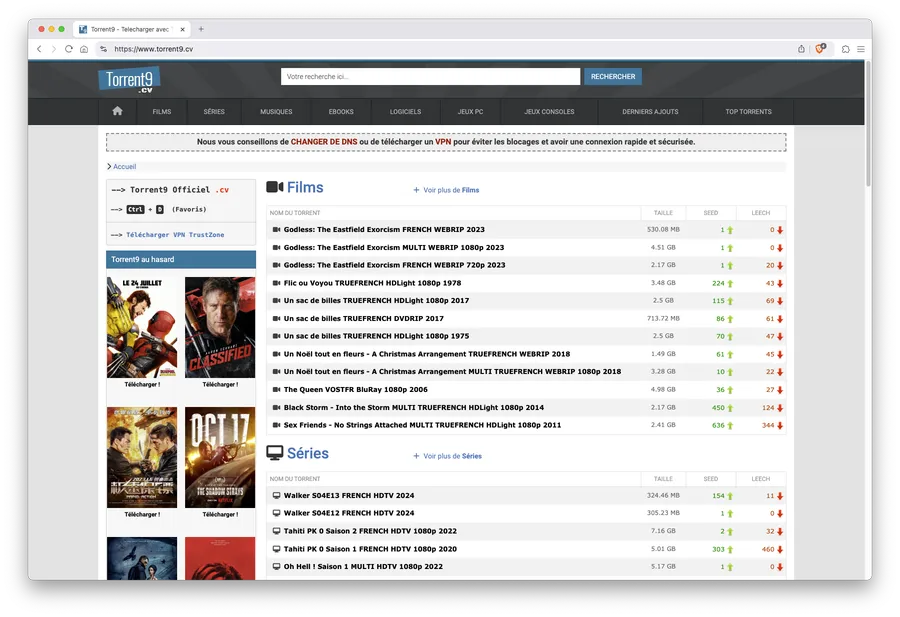
Task: Open the JEUX PC menu item
Action: [470, 112]
